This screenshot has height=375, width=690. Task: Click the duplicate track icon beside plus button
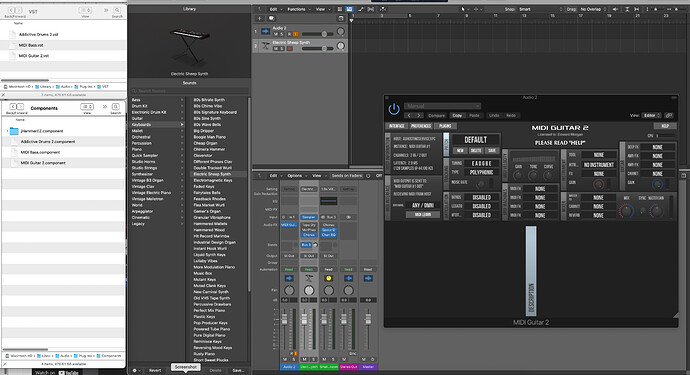(x=271, y=18)
